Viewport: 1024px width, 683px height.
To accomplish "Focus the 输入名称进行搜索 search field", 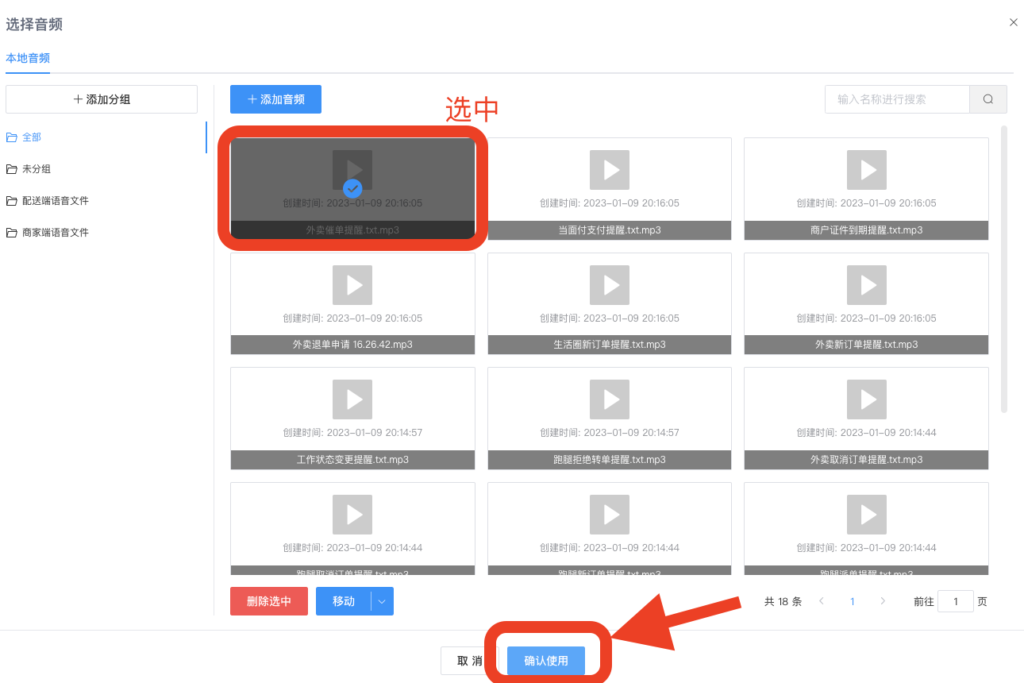I will click(897, 99).
